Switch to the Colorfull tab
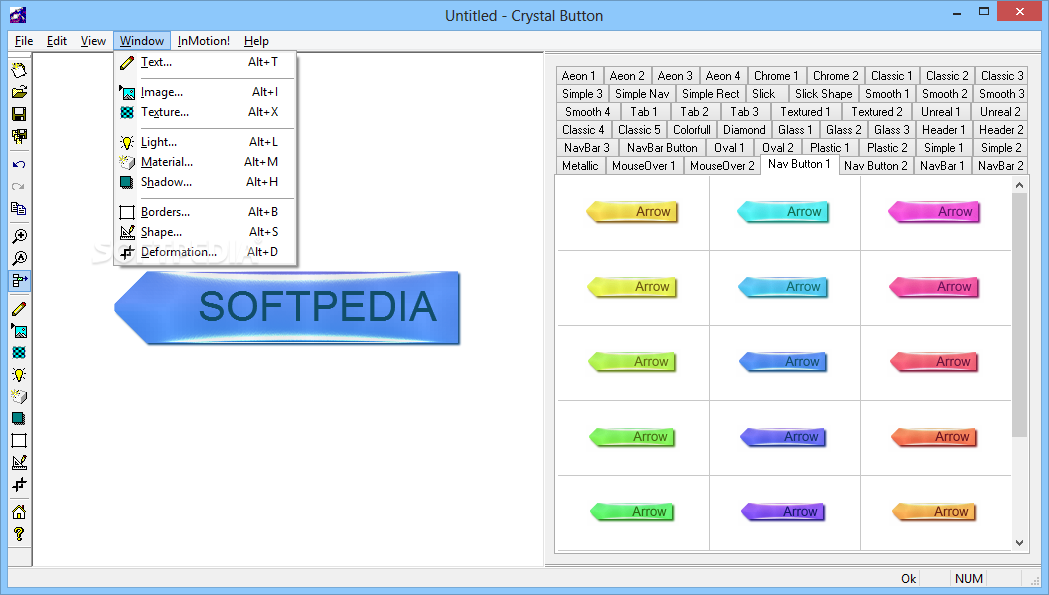The width and height of the screenshot is (1049, 595). (692, 130)
